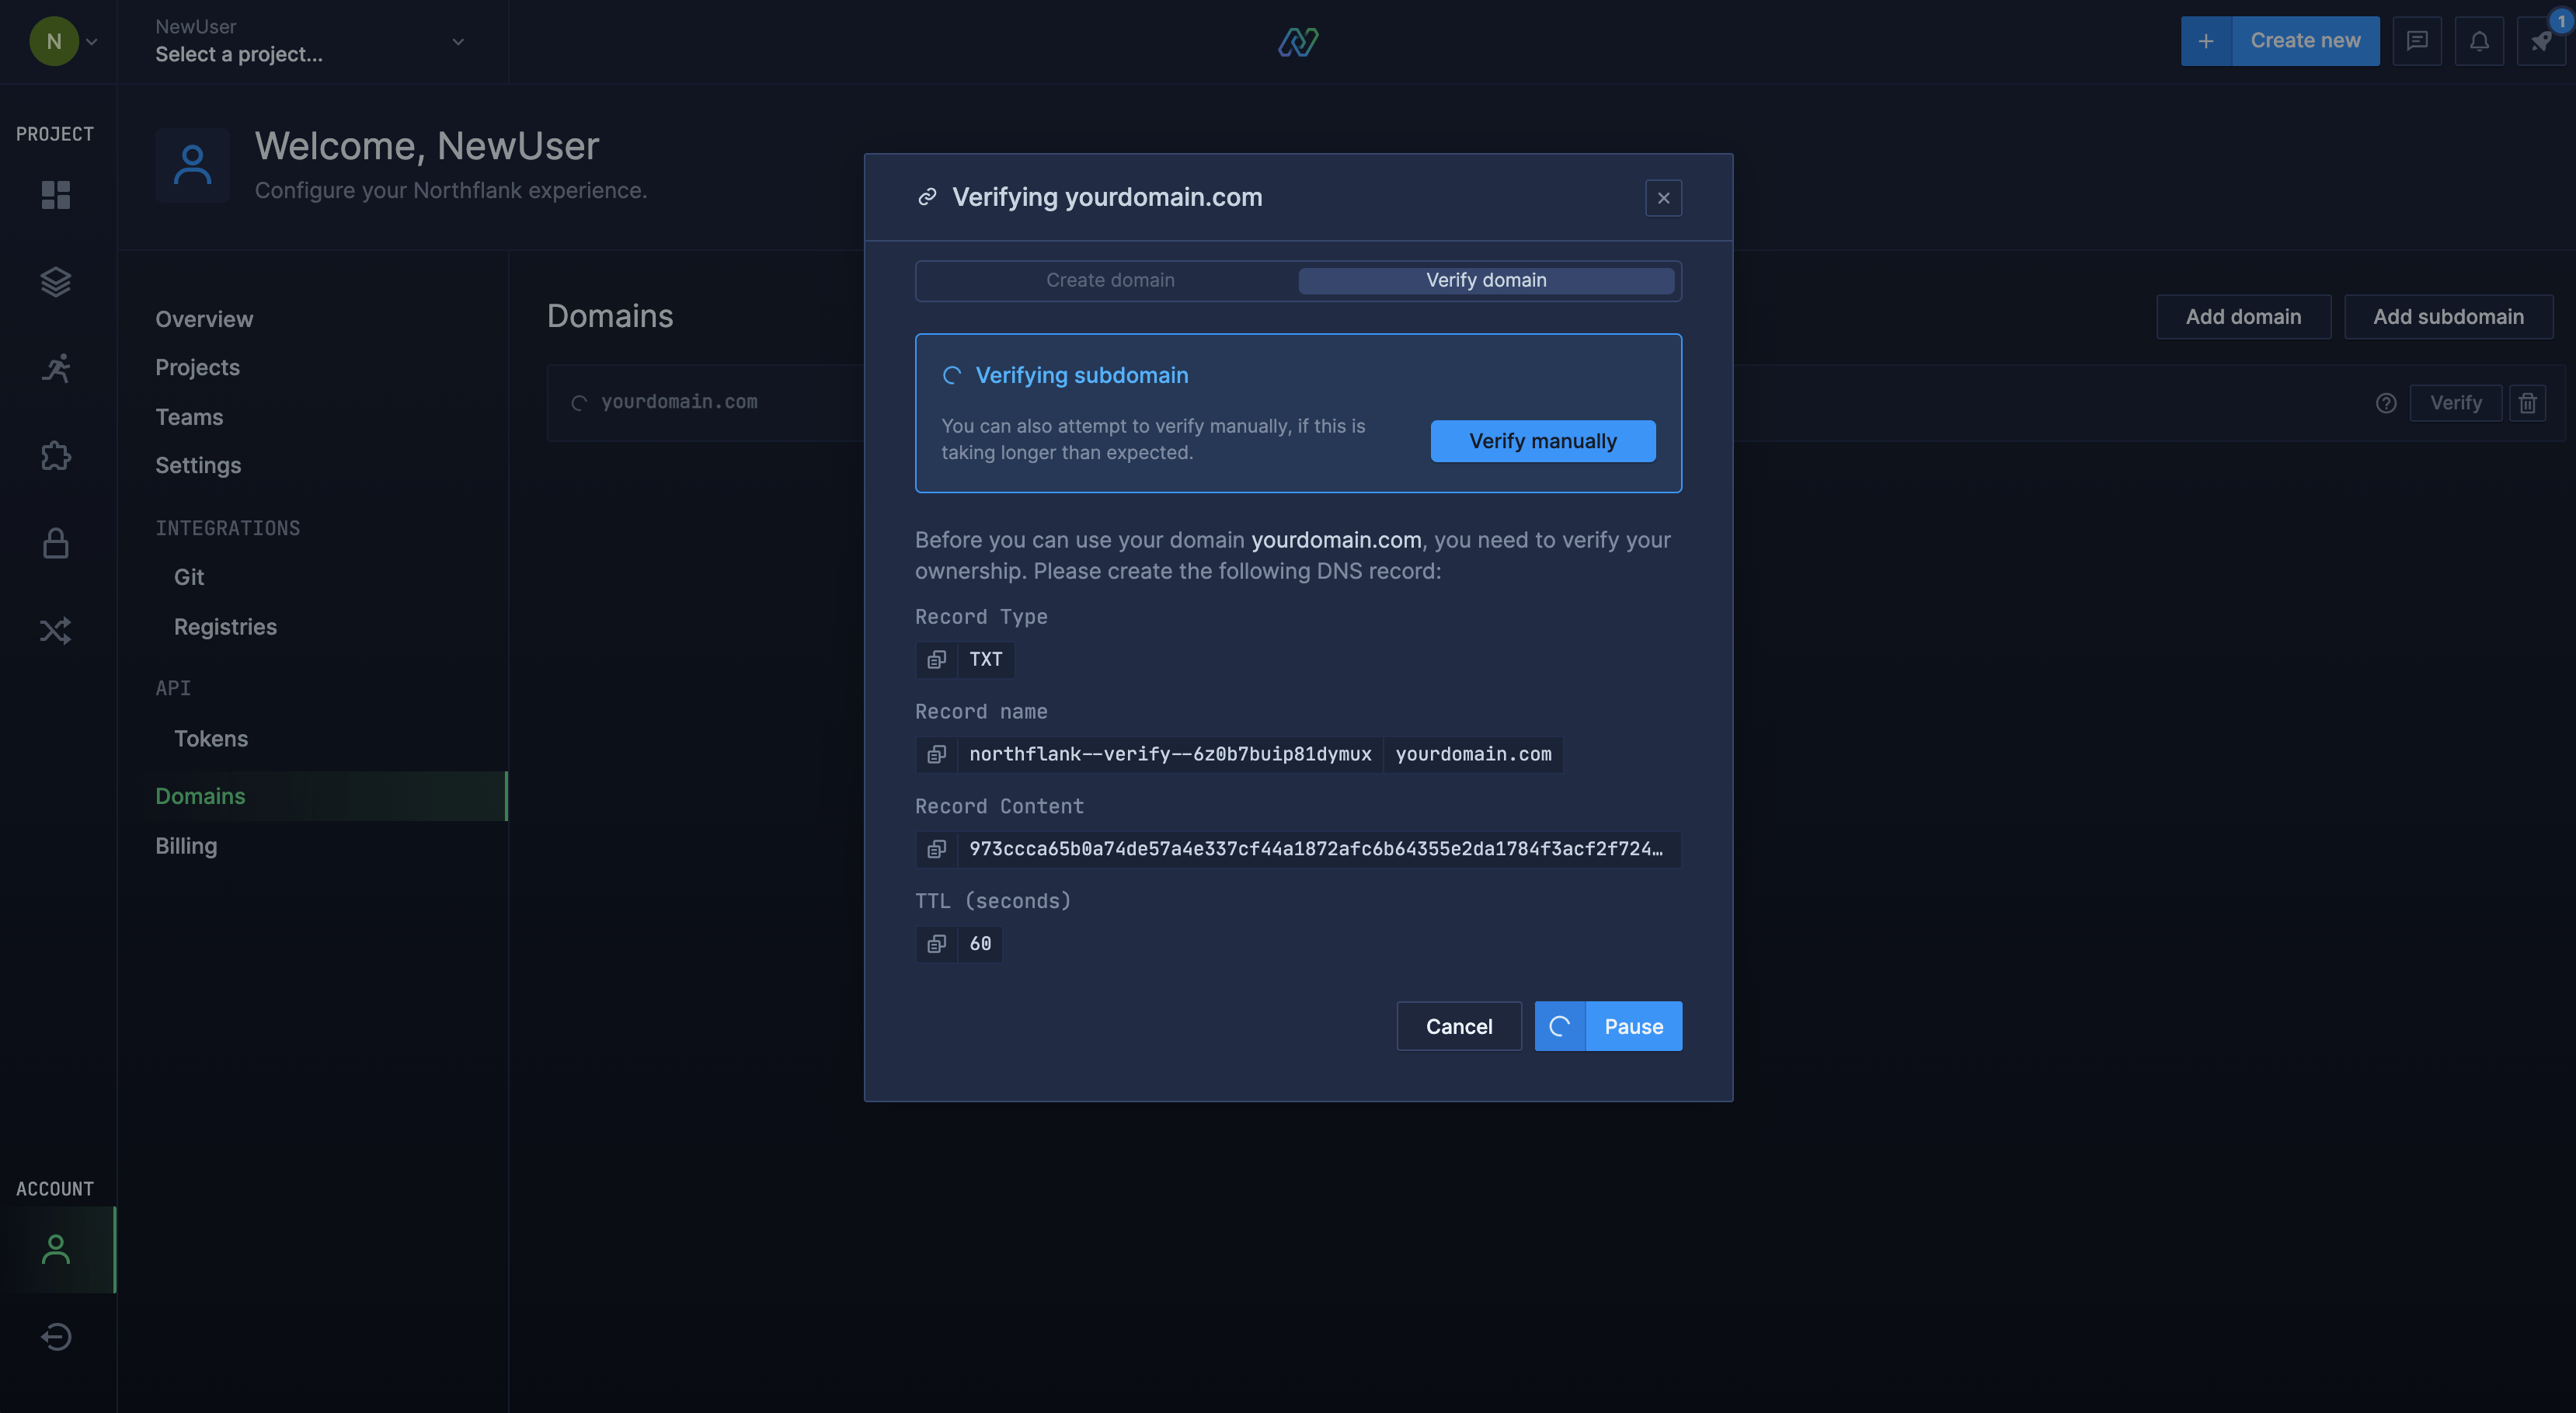Click the logout icon in sidebar
This screenshot has height=1413, width=2576.
tap(56, 1336)
